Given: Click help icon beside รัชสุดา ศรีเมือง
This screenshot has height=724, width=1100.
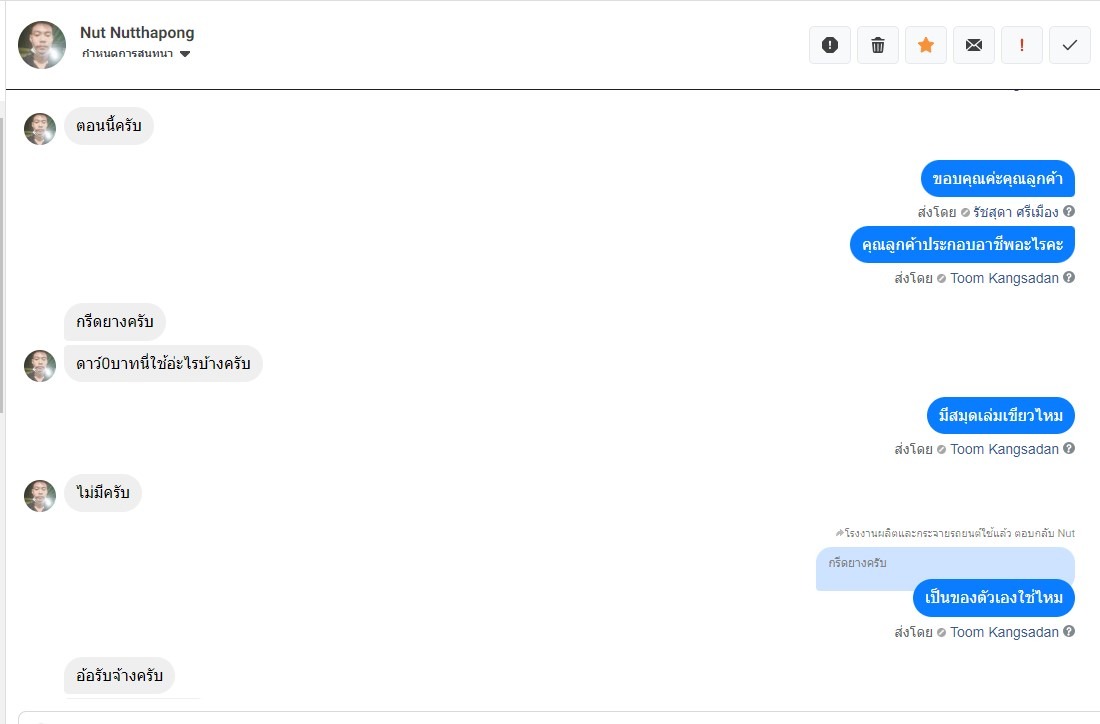Looking at the screenshot, I should [x=1069, y=211].
